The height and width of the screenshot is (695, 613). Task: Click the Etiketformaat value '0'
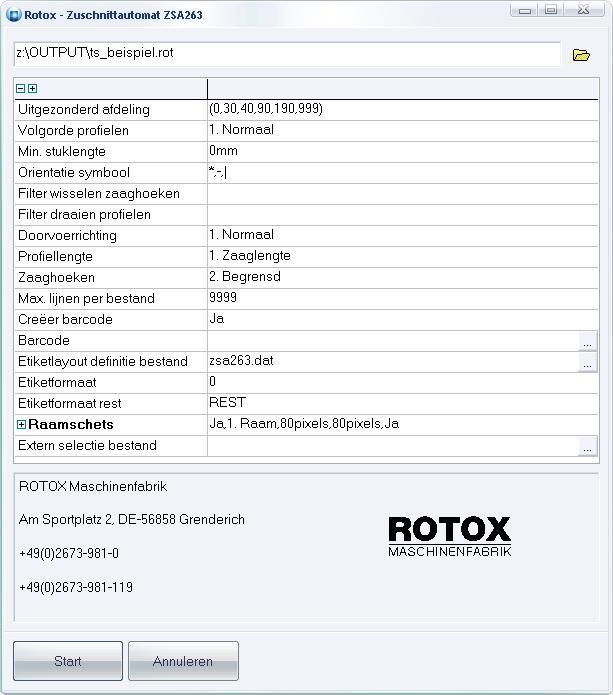(213, 382)
